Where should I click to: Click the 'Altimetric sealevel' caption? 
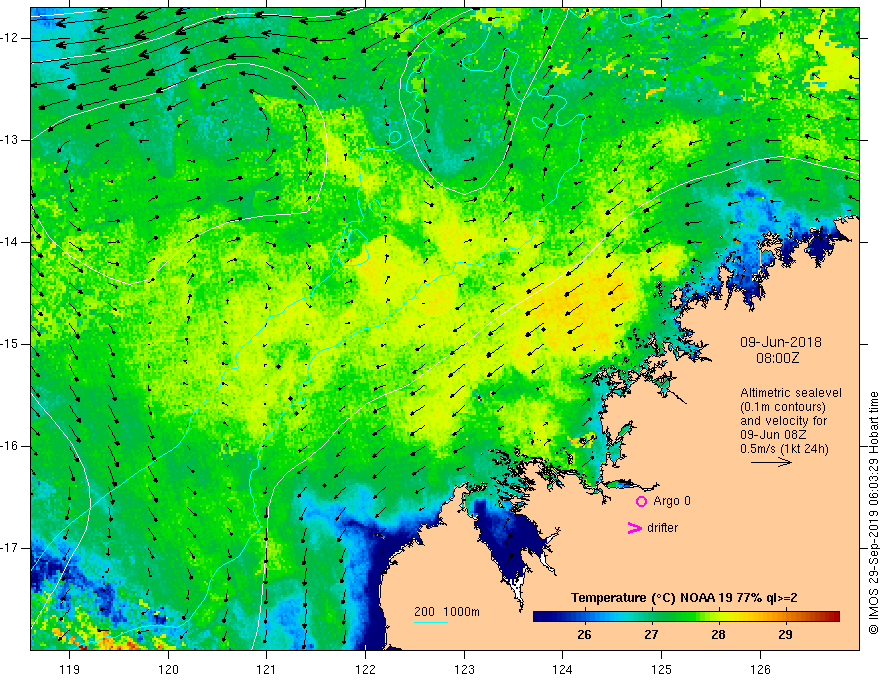pyautogui.click(x=791, y=393)
